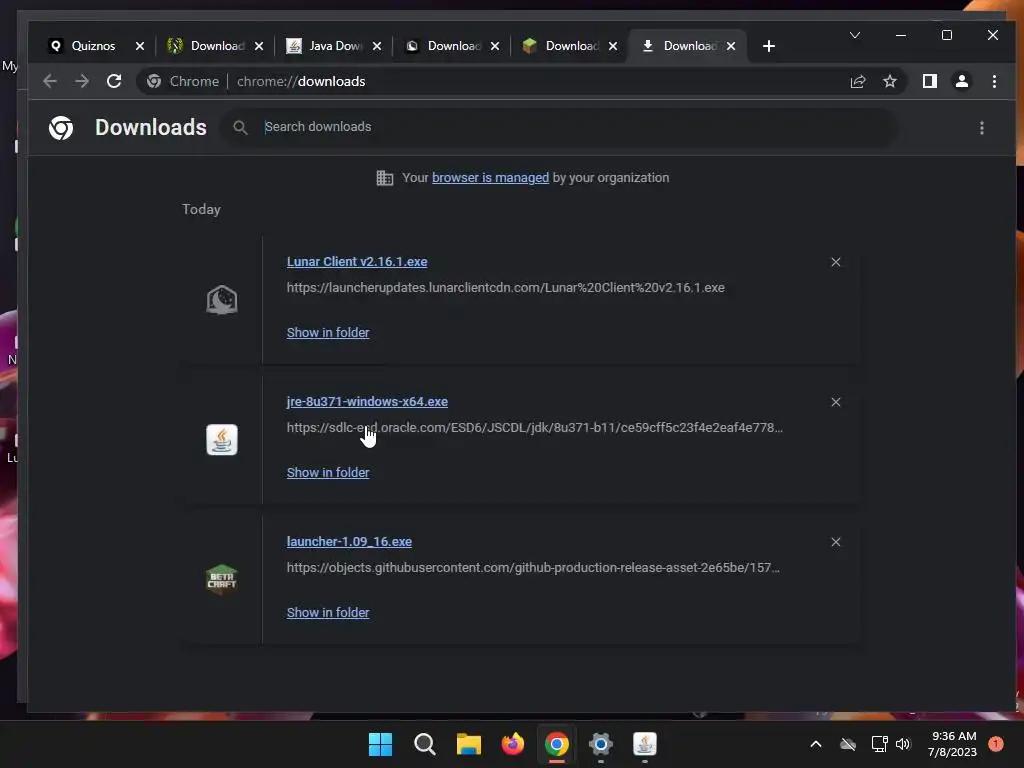Open Windows taskbar Search
This screenshot has width=1024, height=768.
tap(424, 744)
